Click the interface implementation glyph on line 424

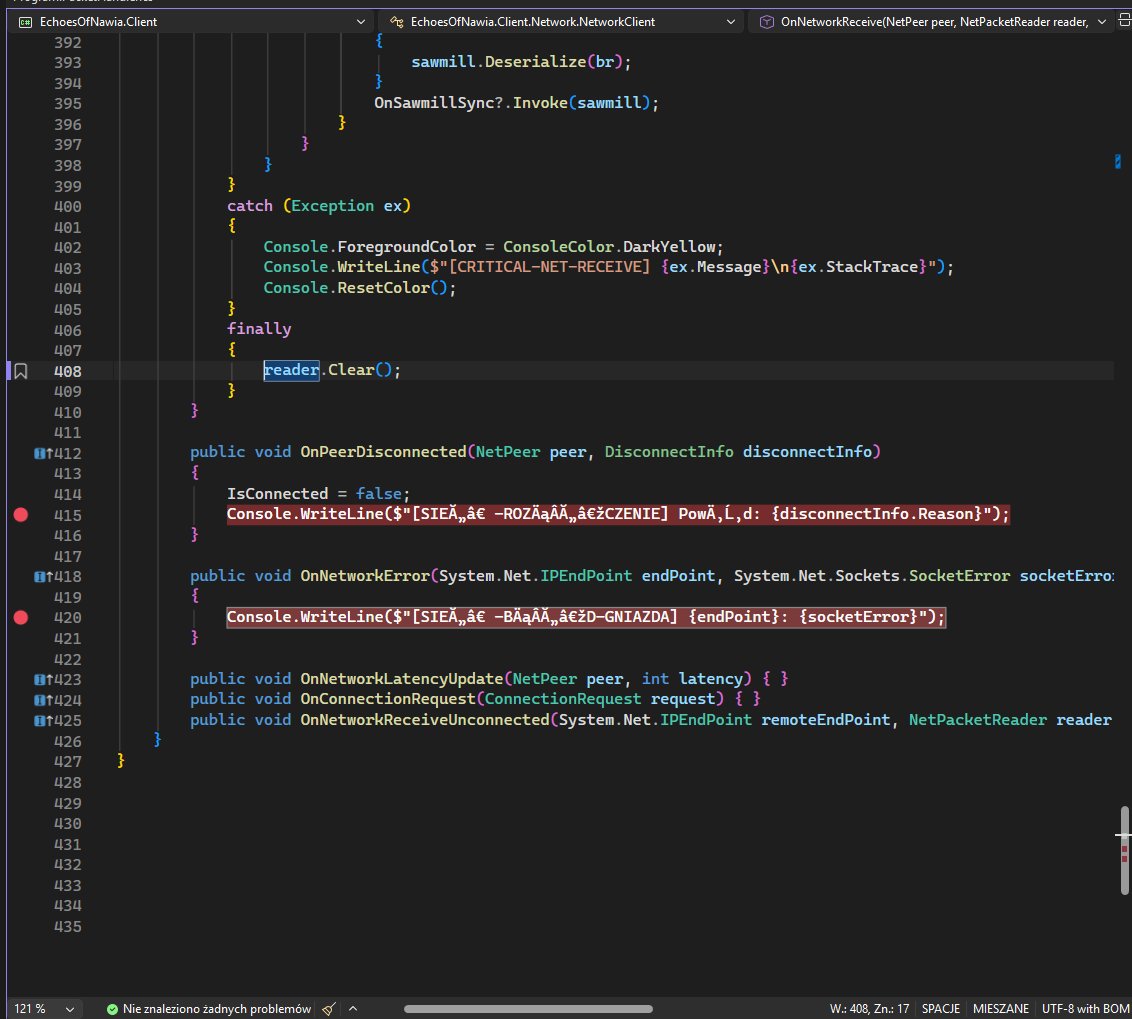pos(43,700)
